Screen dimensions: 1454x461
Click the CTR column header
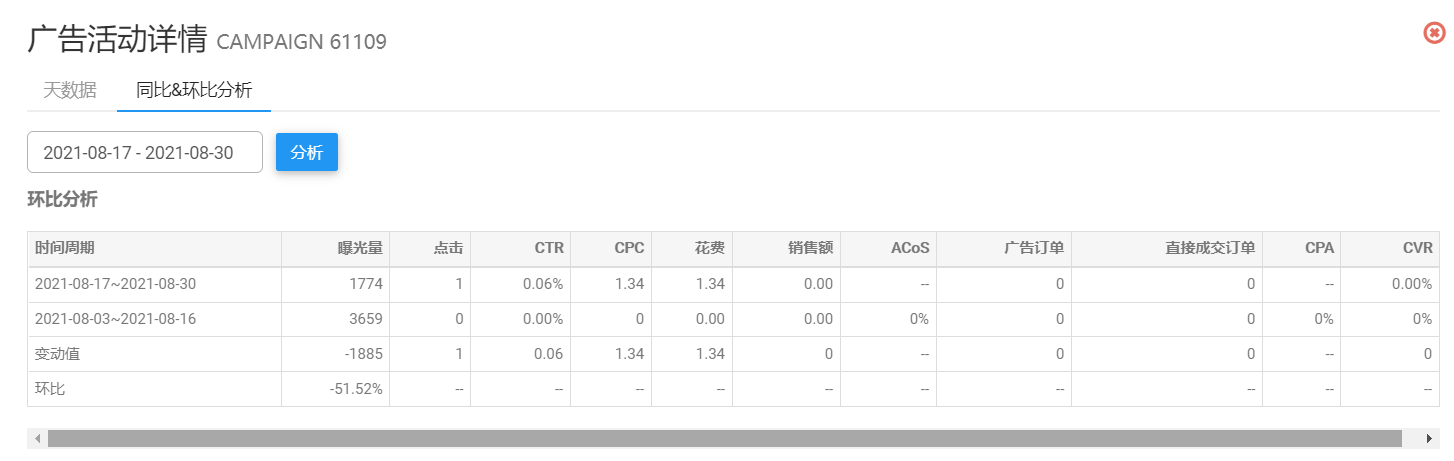tap(549, 248)
